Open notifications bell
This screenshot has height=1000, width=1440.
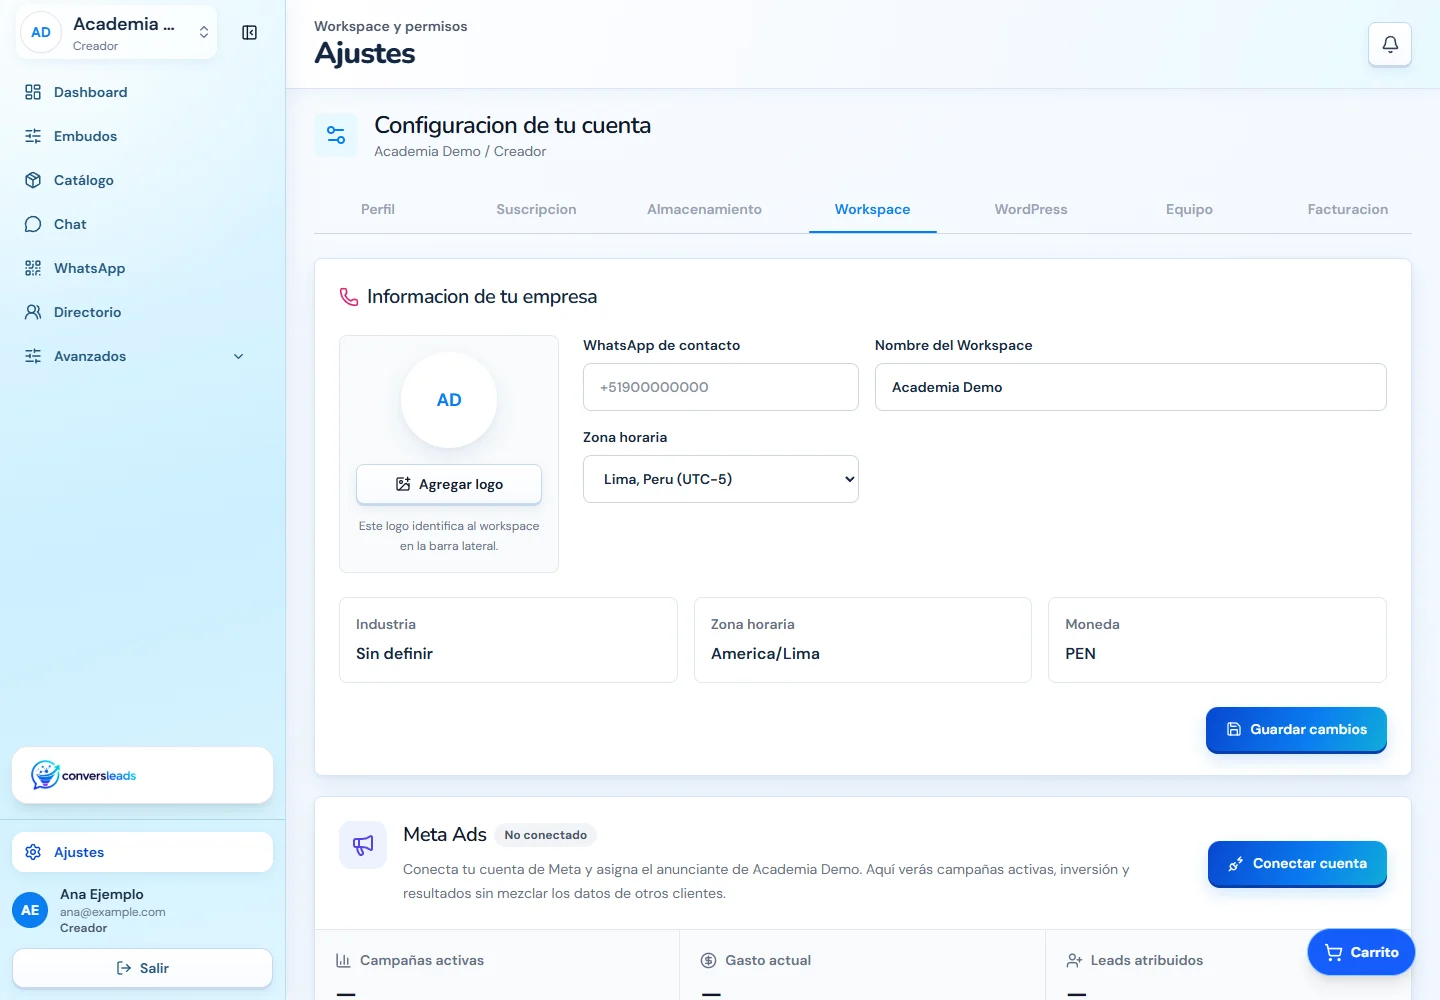coord(1390,44)
